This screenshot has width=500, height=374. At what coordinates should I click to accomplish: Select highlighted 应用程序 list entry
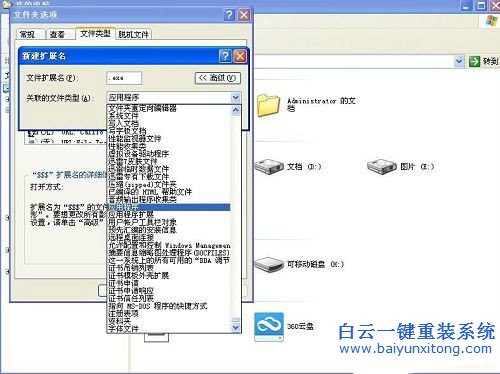pyautogui.click(x=169, y=207)
